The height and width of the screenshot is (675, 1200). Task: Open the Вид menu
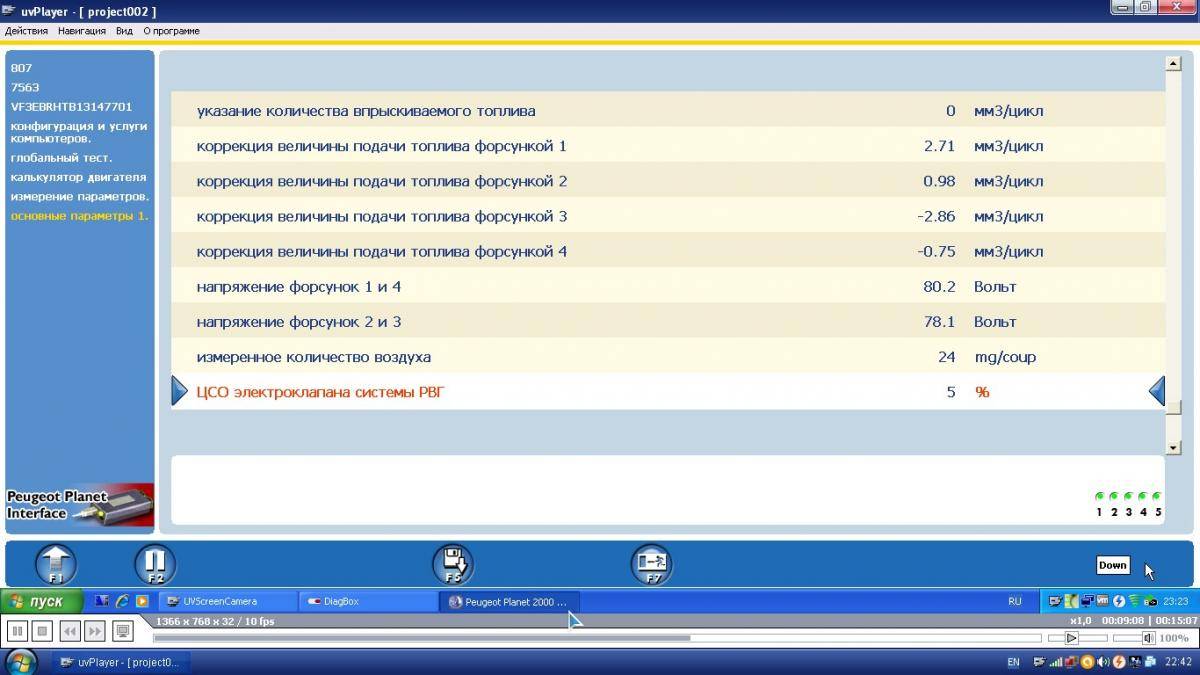124,31
